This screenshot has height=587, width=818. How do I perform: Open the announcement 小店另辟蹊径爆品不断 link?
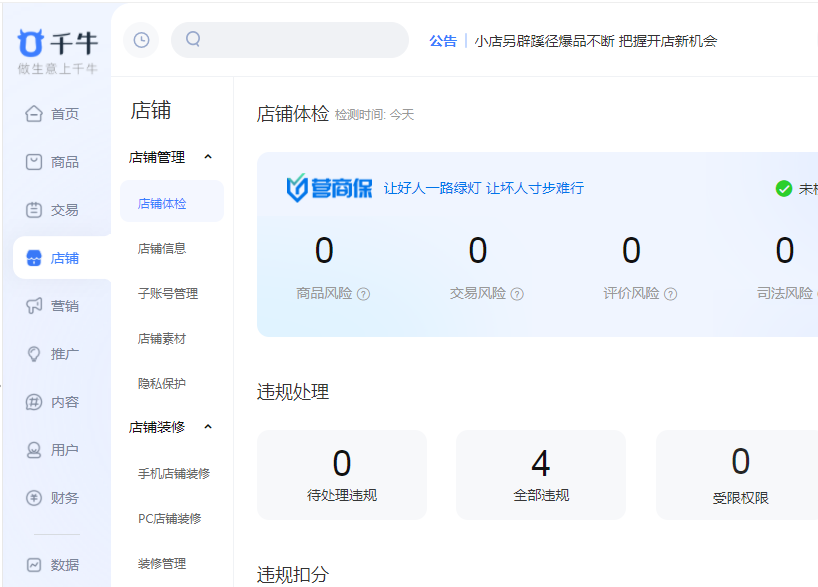pos(596,41)
